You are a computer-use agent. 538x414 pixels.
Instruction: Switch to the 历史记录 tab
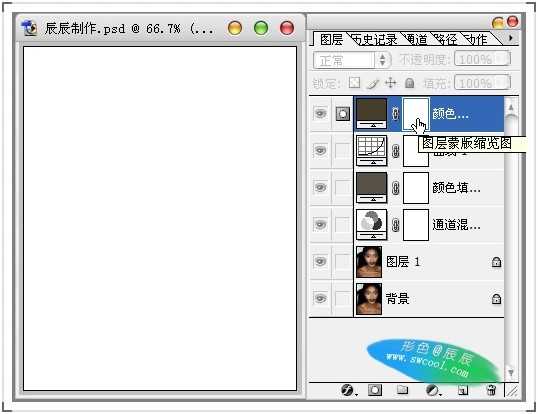tap(376, 40)
